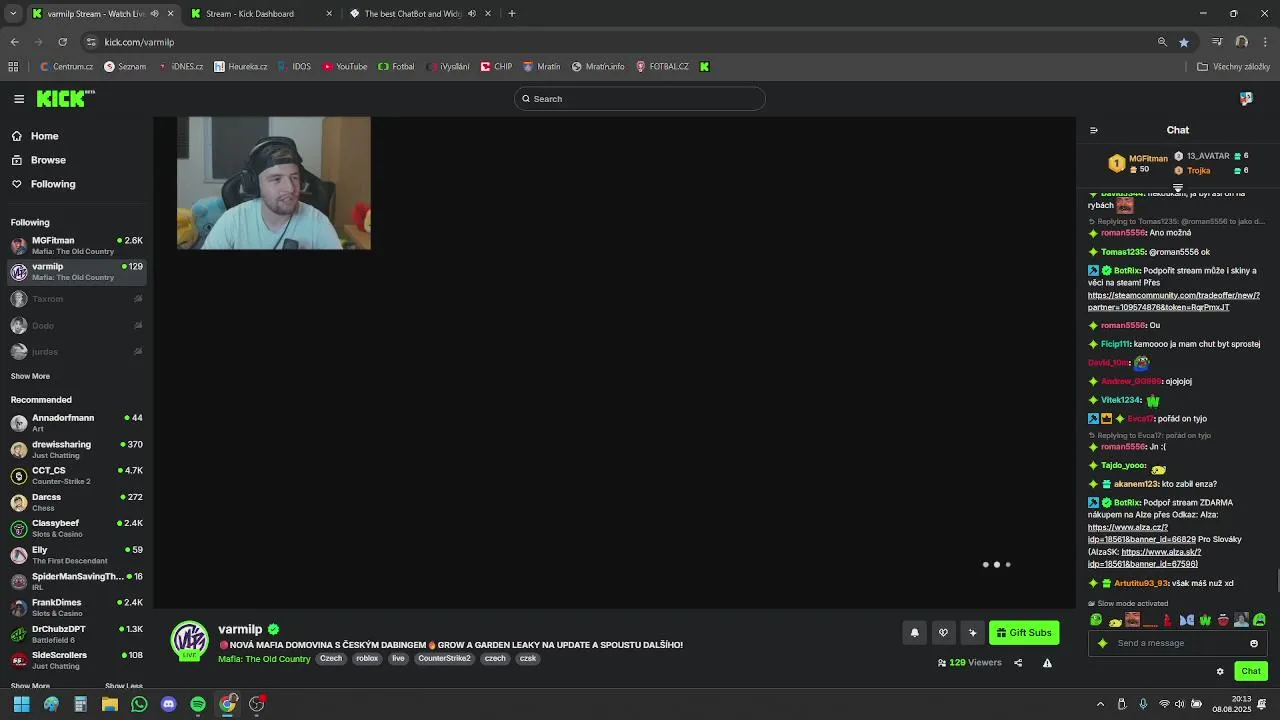Click Mafia: The Old Country category link
The width and height of the screenshot is (1280, 720).
click(x=264, y=659)
